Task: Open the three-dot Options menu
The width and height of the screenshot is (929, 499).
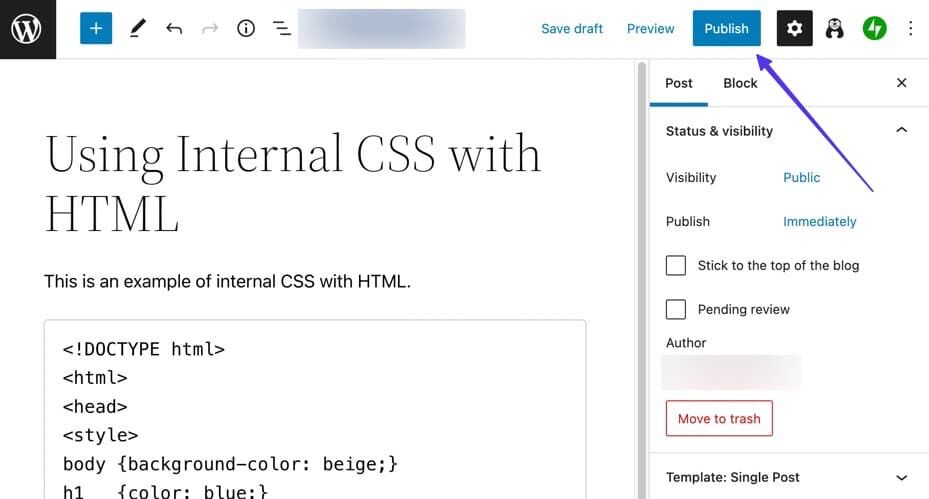Action: point(910,29)
